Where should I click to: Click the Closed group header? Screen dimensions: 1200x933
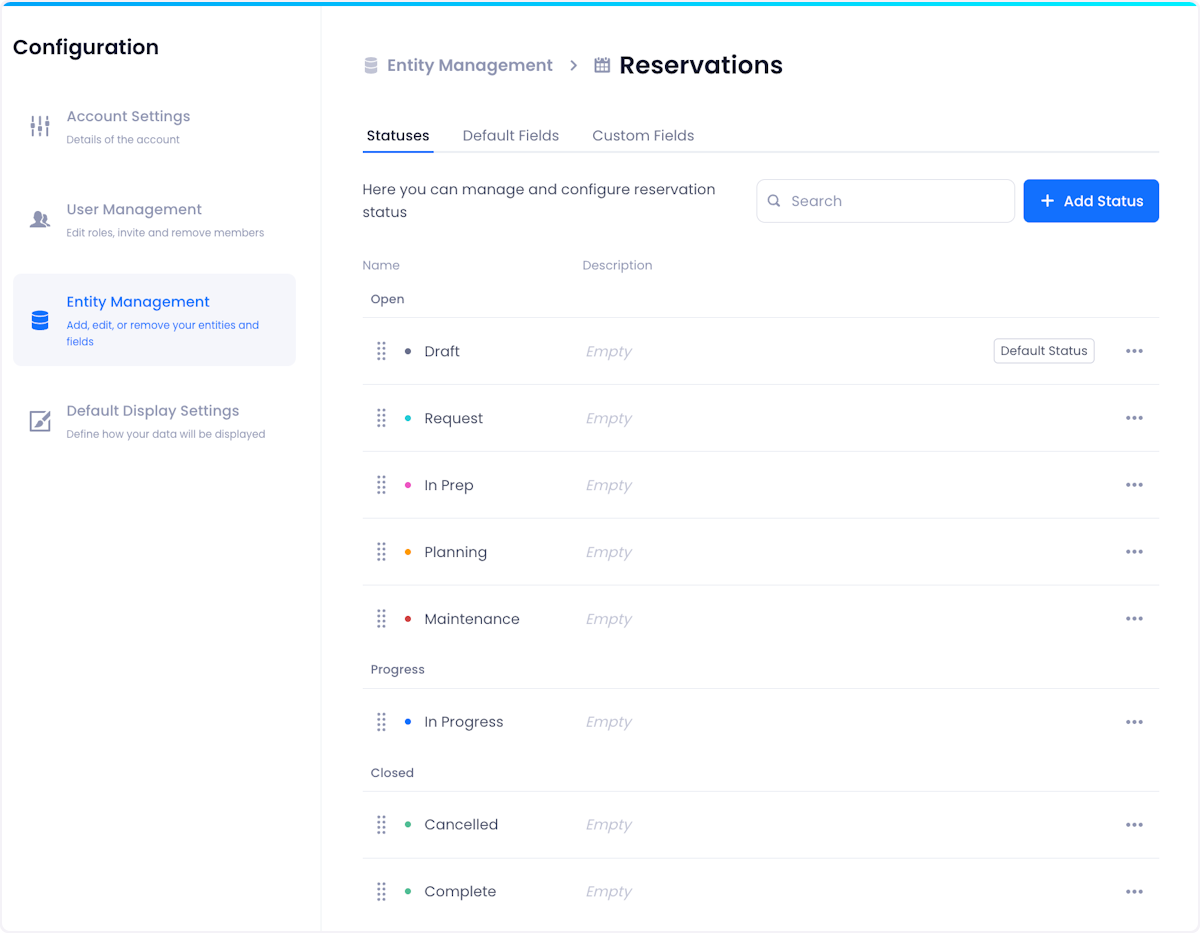tap(392, 773)
